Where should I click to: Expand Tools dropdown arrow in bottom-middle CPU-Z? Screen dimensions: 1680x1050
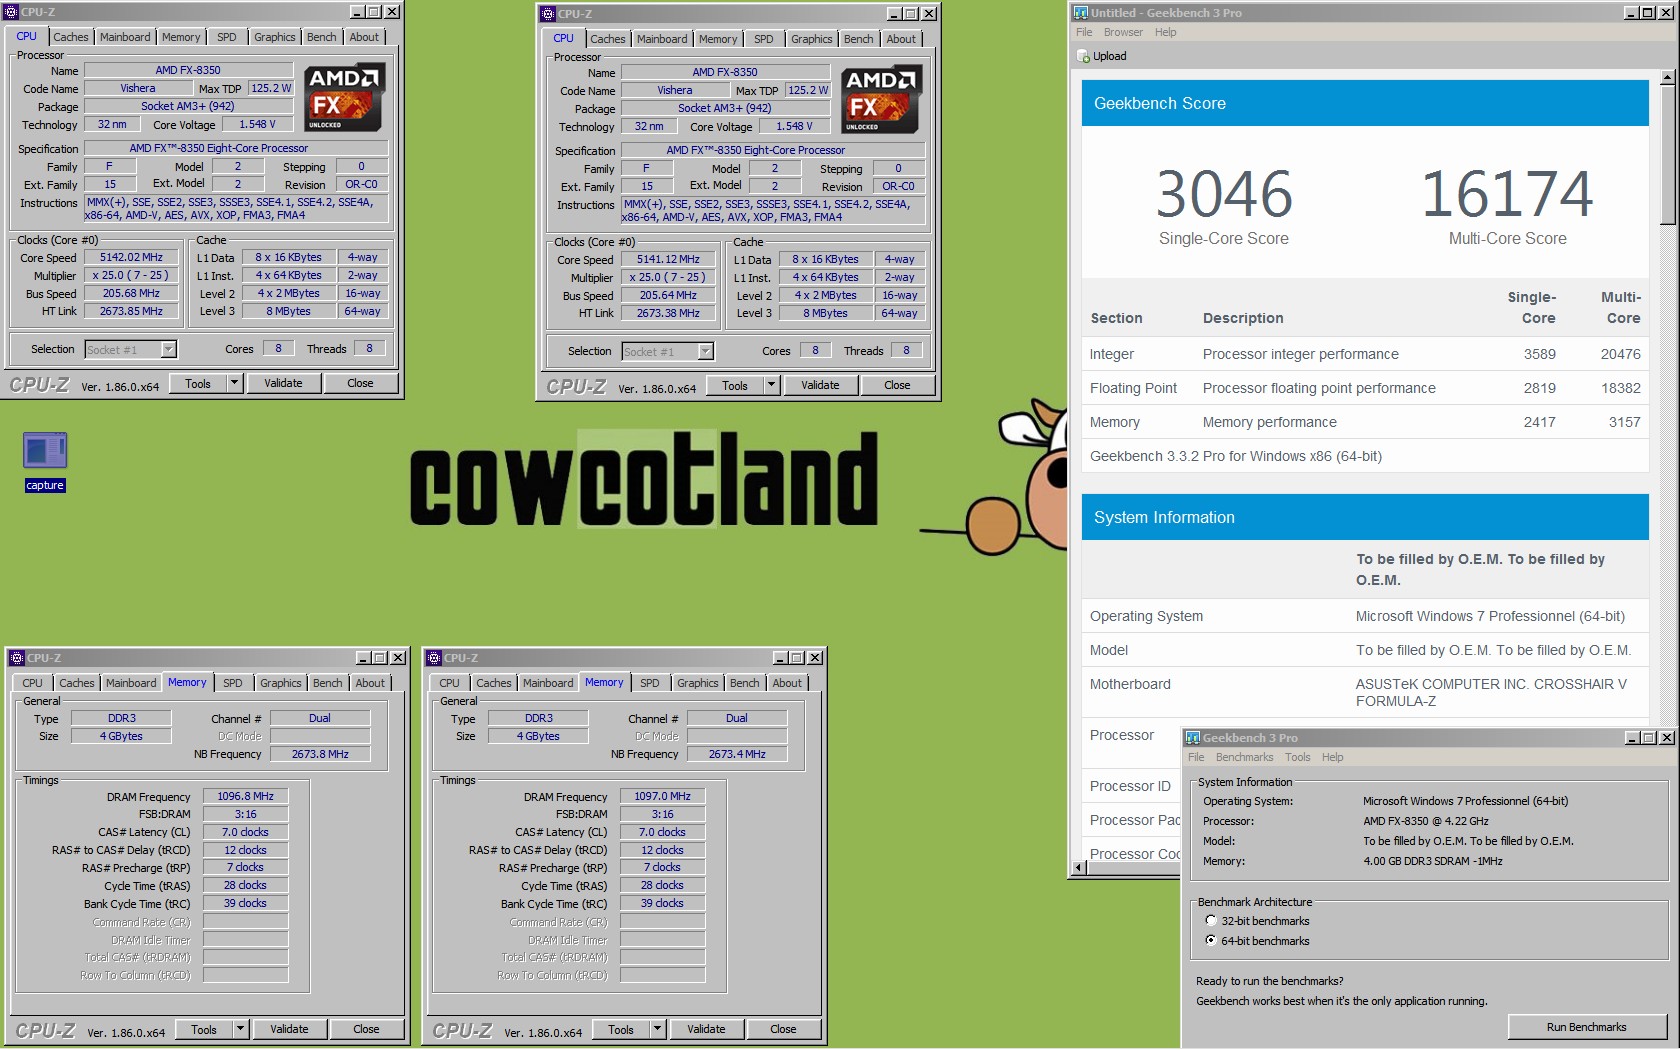coord(657,1029)
